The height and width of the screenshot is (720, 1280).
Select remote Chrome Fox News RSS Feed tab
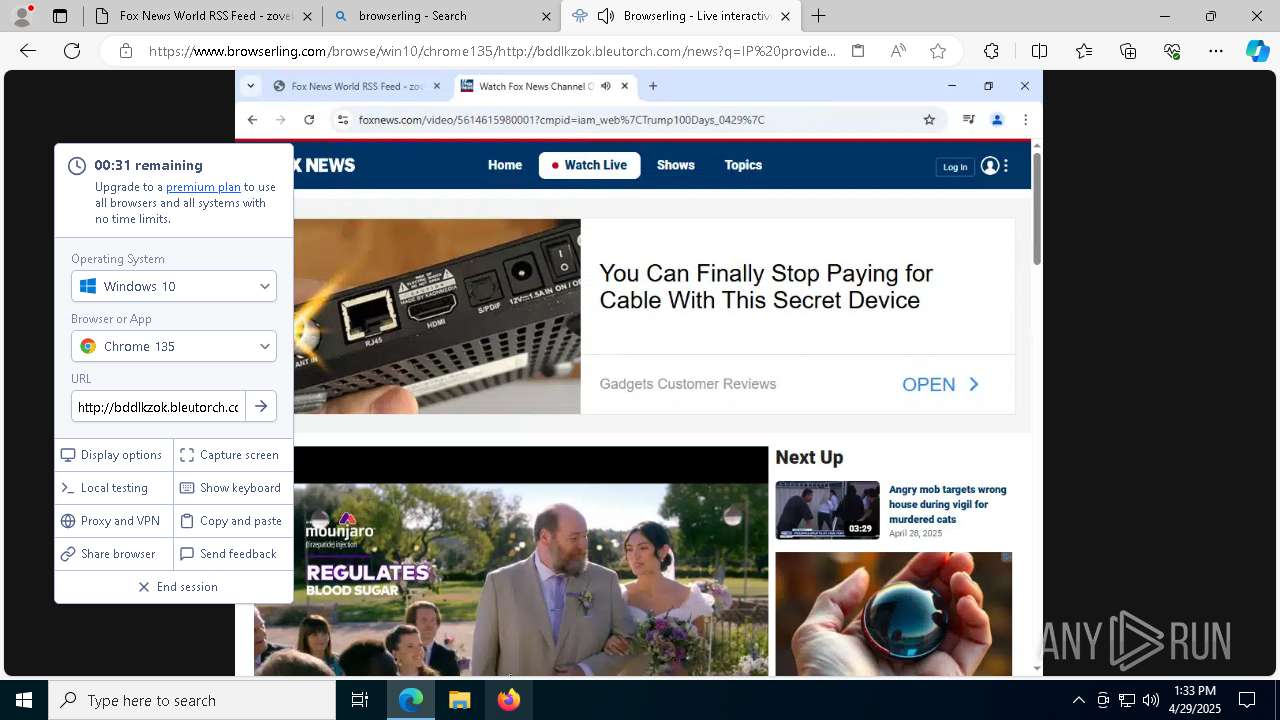point(357,86)
